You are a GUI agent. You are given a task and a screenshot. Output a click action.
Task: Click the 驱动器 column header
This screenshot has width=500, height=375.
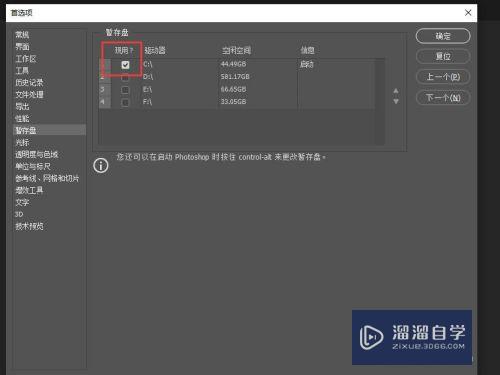(155, 50)
